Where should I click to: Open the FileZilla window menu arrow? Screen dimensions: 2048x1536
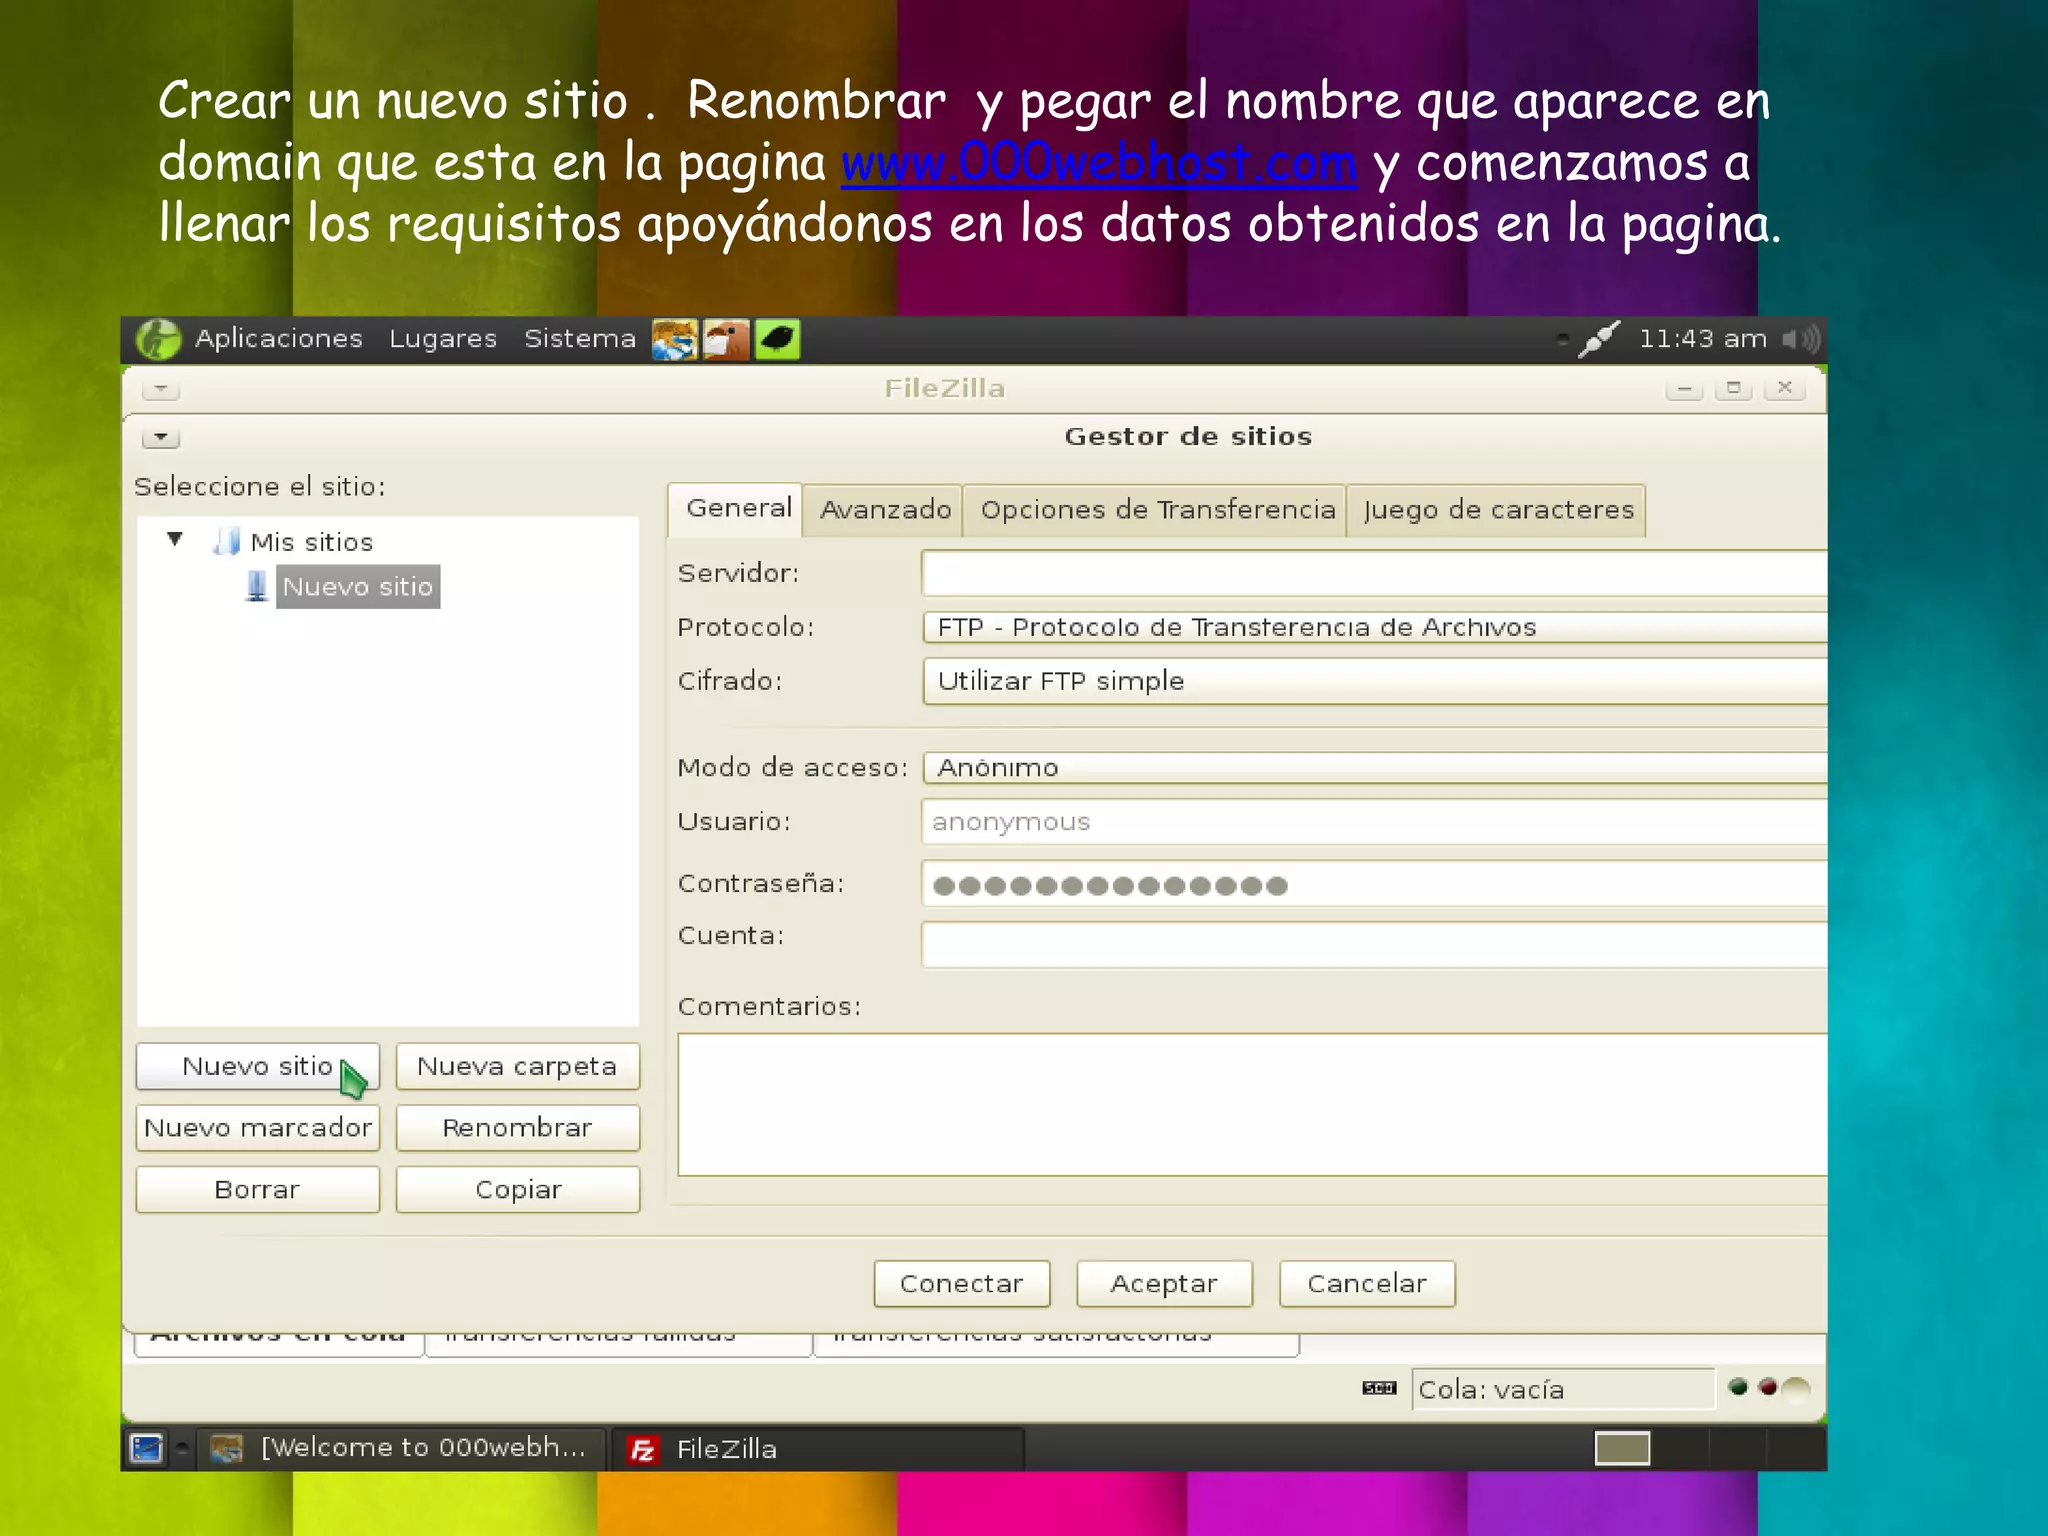(160, 388)
